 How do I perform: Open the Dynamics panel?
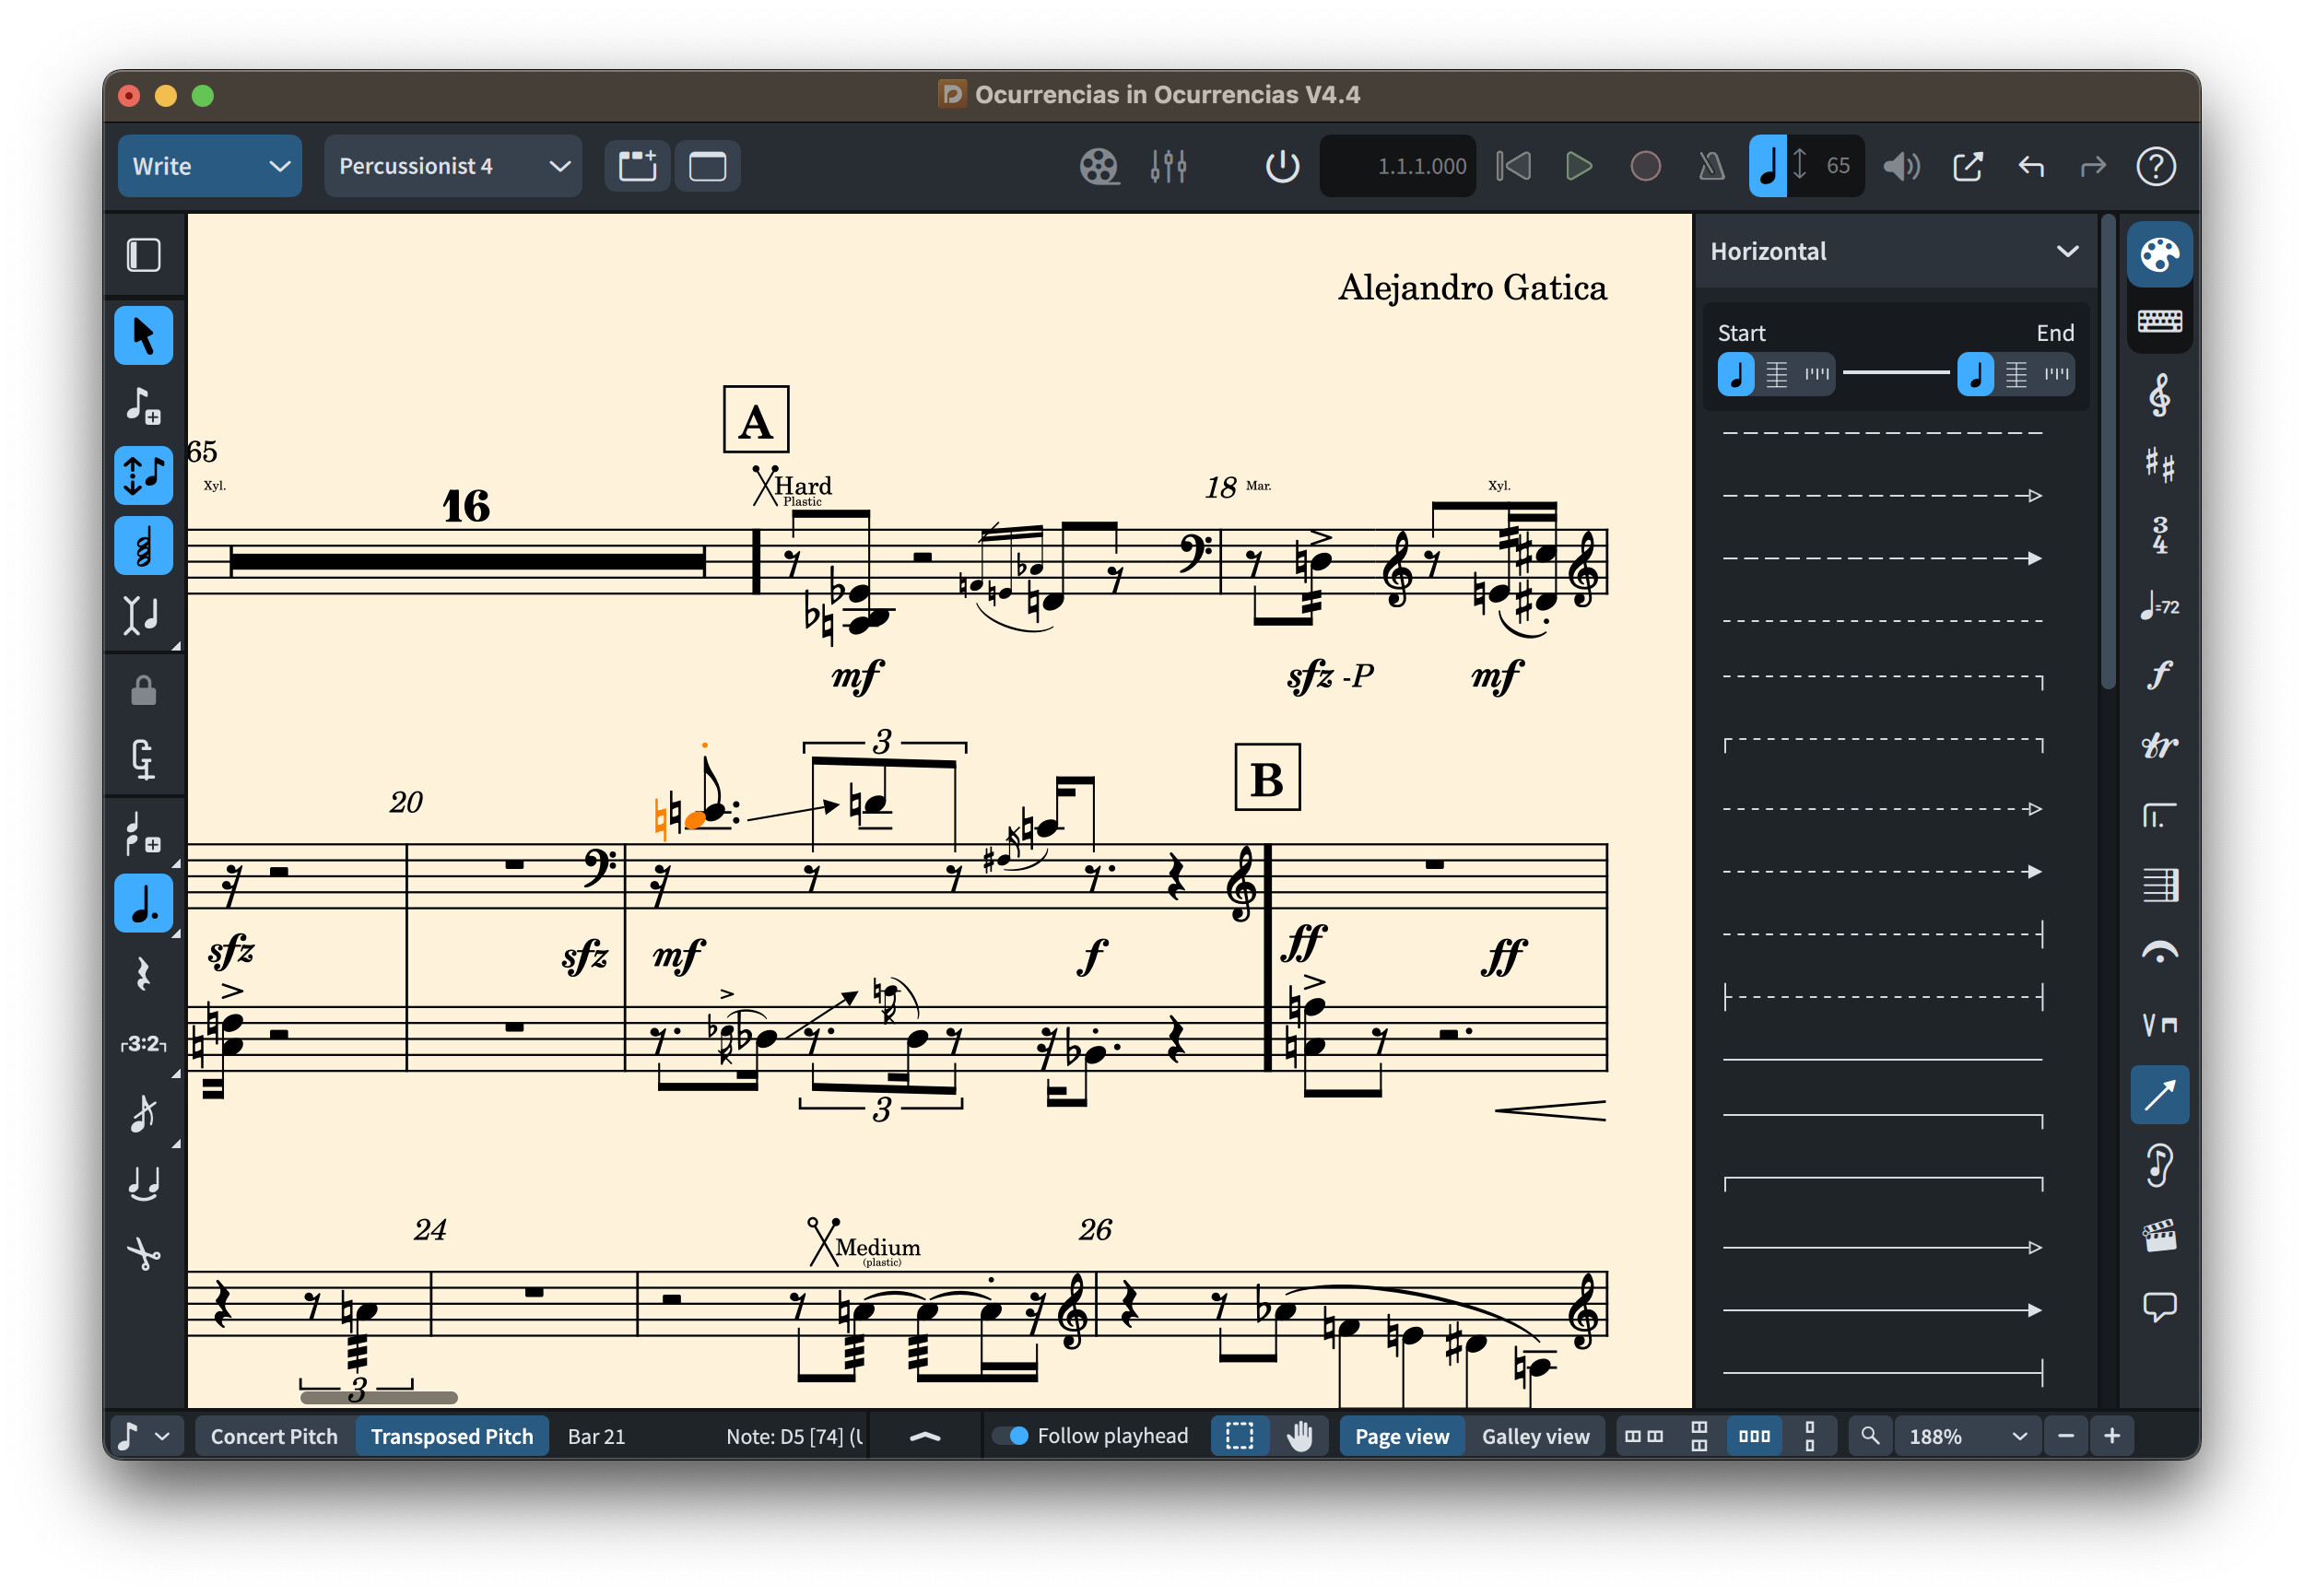(2159, 675)
